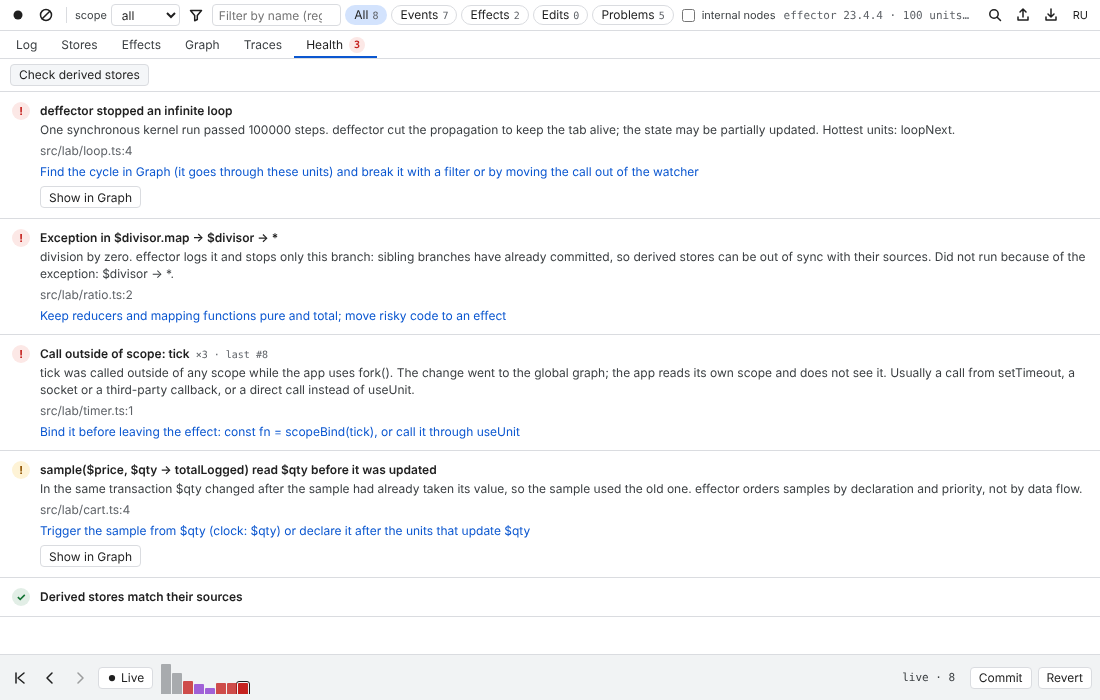Go to the Graph tab
This screenshot has width=1100, height=700.
pos(202,45)
